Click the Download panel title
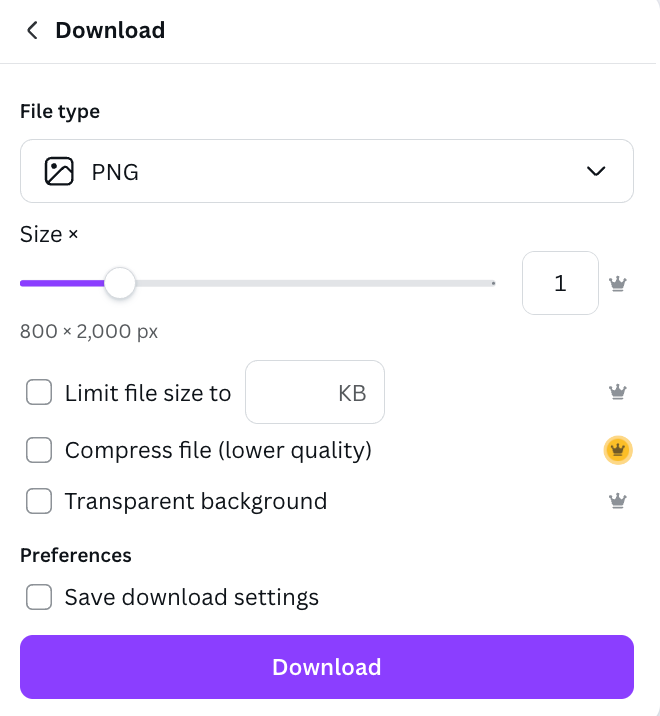 pos(110,31)
